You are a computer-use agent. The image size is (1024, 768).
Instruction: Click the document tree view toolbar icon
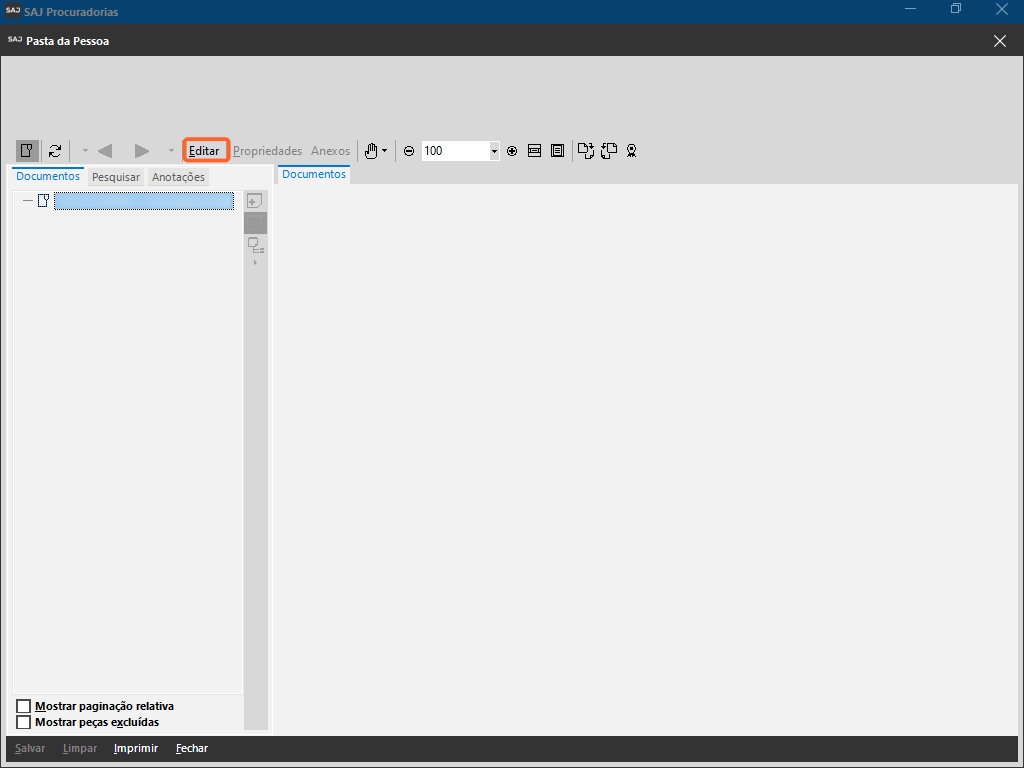[27, 151]
